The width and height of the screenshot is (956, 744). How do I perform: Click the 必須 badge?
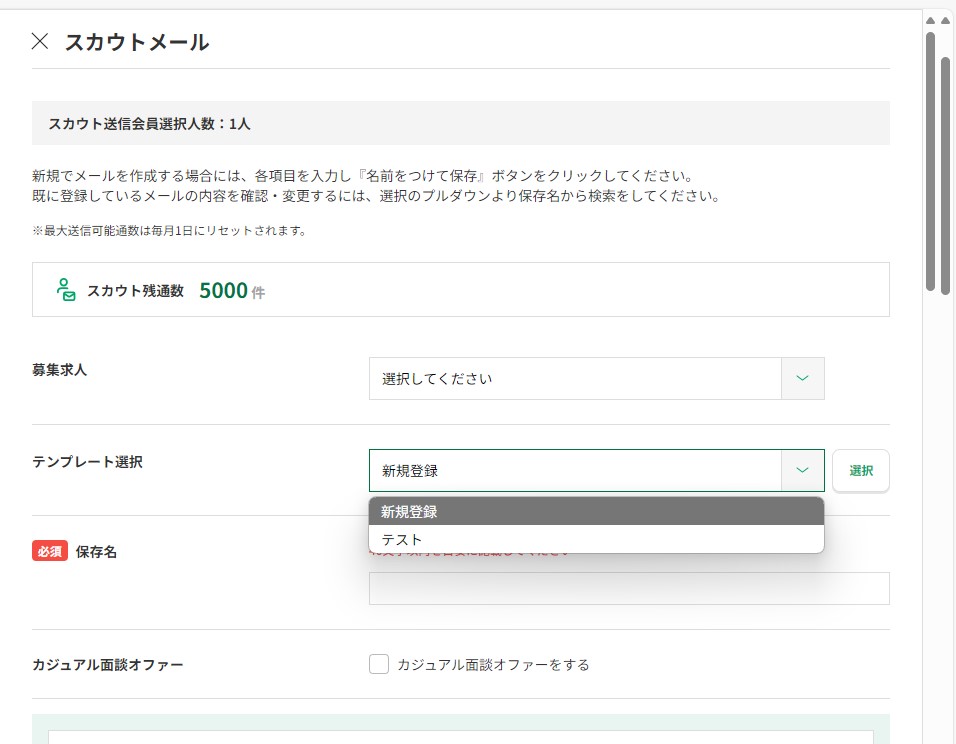pyautogui.click(x=50, y=551)
